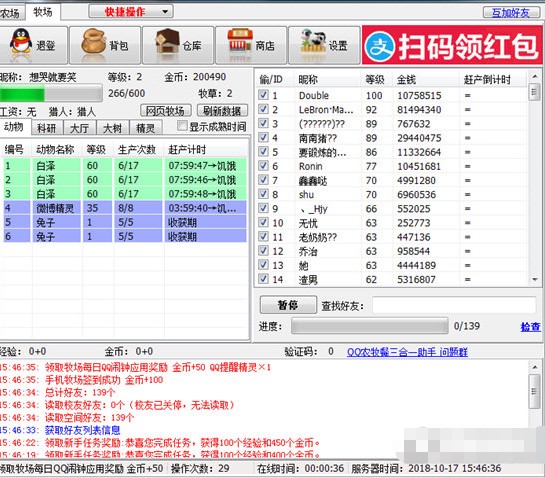Select animal row 5 兔子
The width and height of the screenshot is (545, 478).
click(125, 222)
